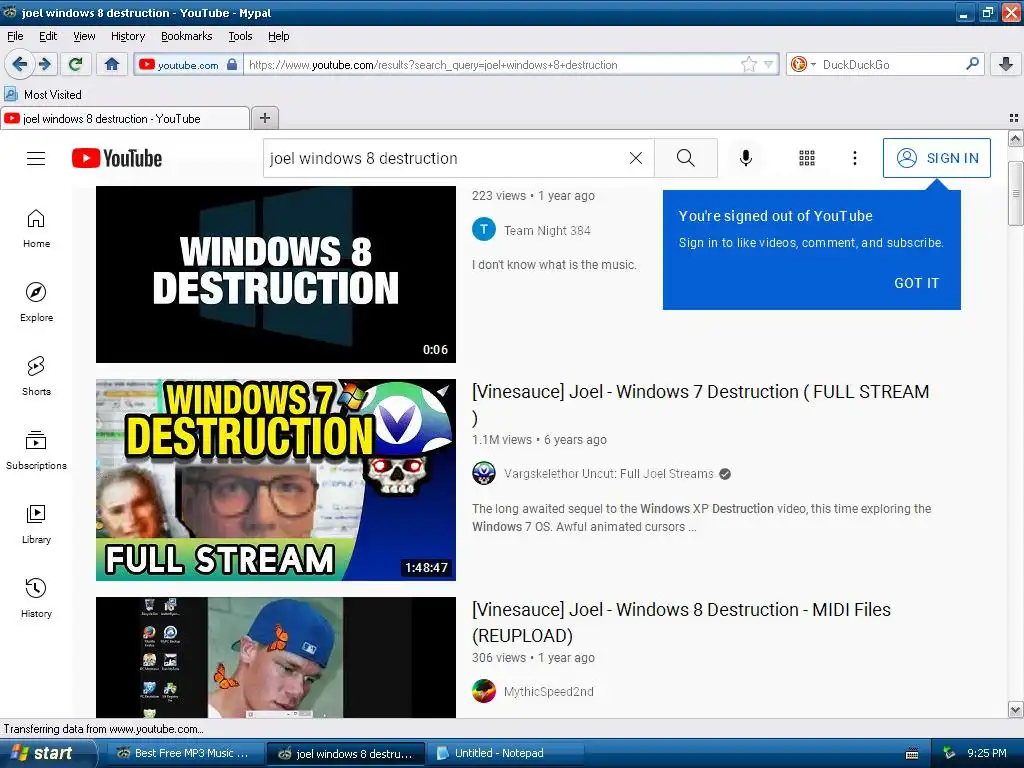Screen dimensions: 1024x768
Task: Expand the URL bar history dropdown arrow
Action: pos(769,64)
